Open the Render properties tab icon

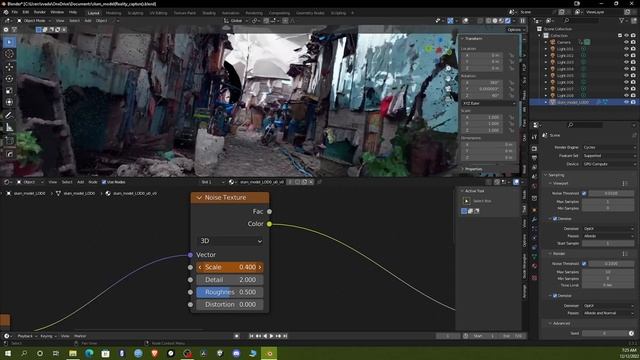point(534,149)
